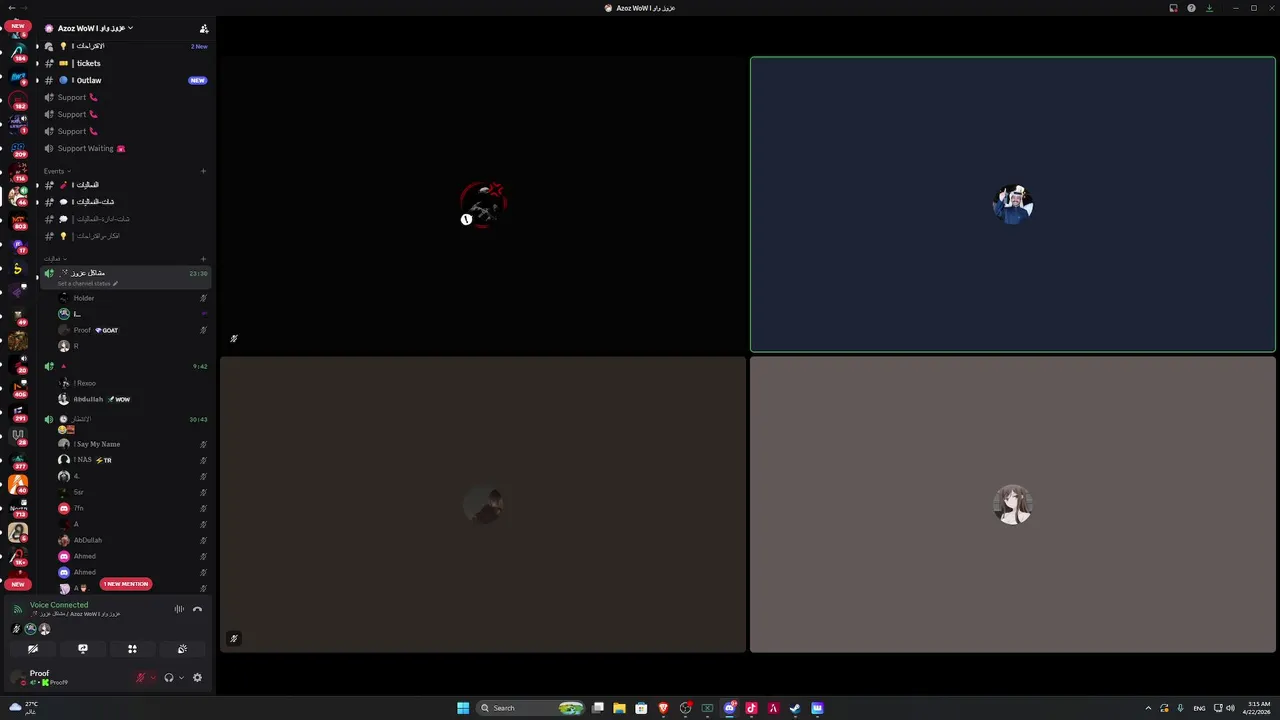This screenshot has width=1280, height=720.
Task: Open server with 406 badge in sidebar
Action: click(x=18, y=388)
